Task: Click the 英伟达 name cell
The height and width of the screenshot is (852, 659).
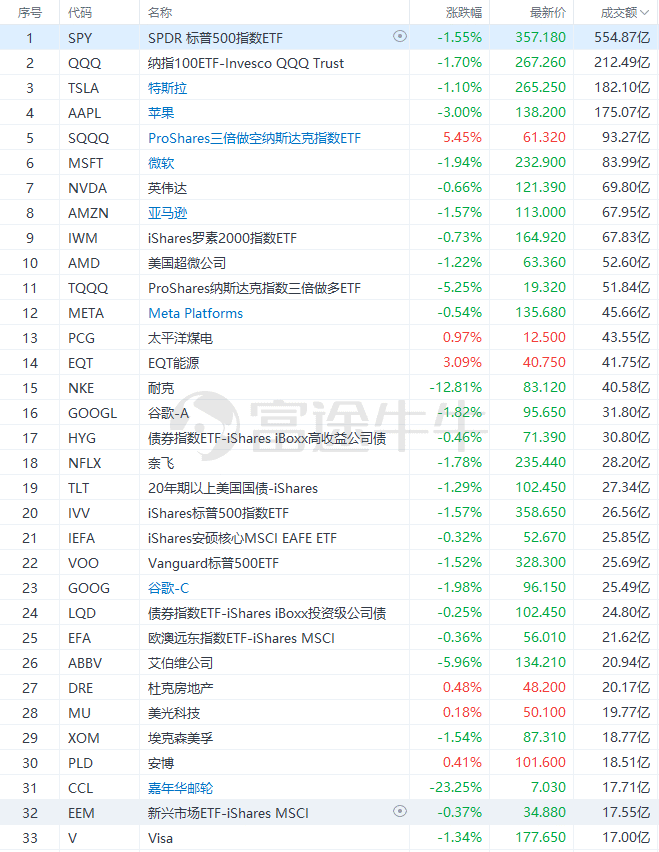Action: (167, 188)
